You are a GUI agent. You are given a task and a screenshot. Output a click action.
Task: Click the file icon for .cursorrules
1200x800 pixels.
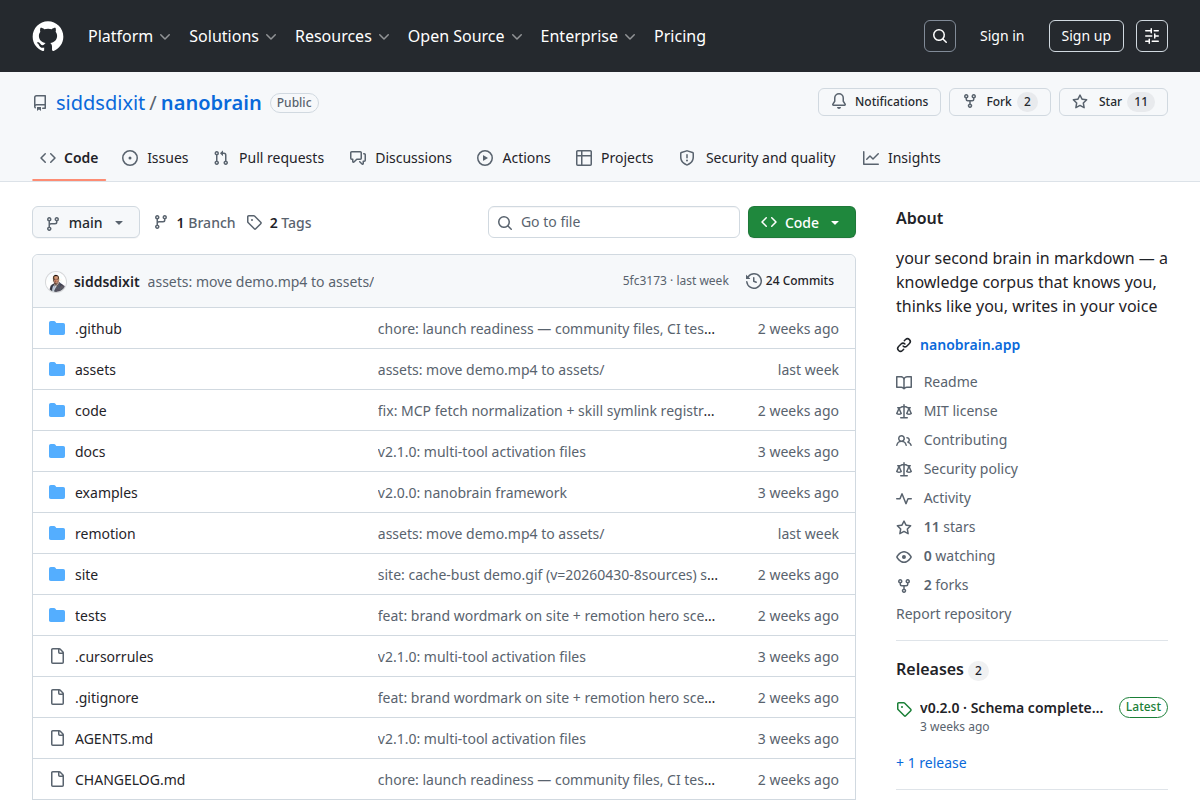(x=57, y=657)
